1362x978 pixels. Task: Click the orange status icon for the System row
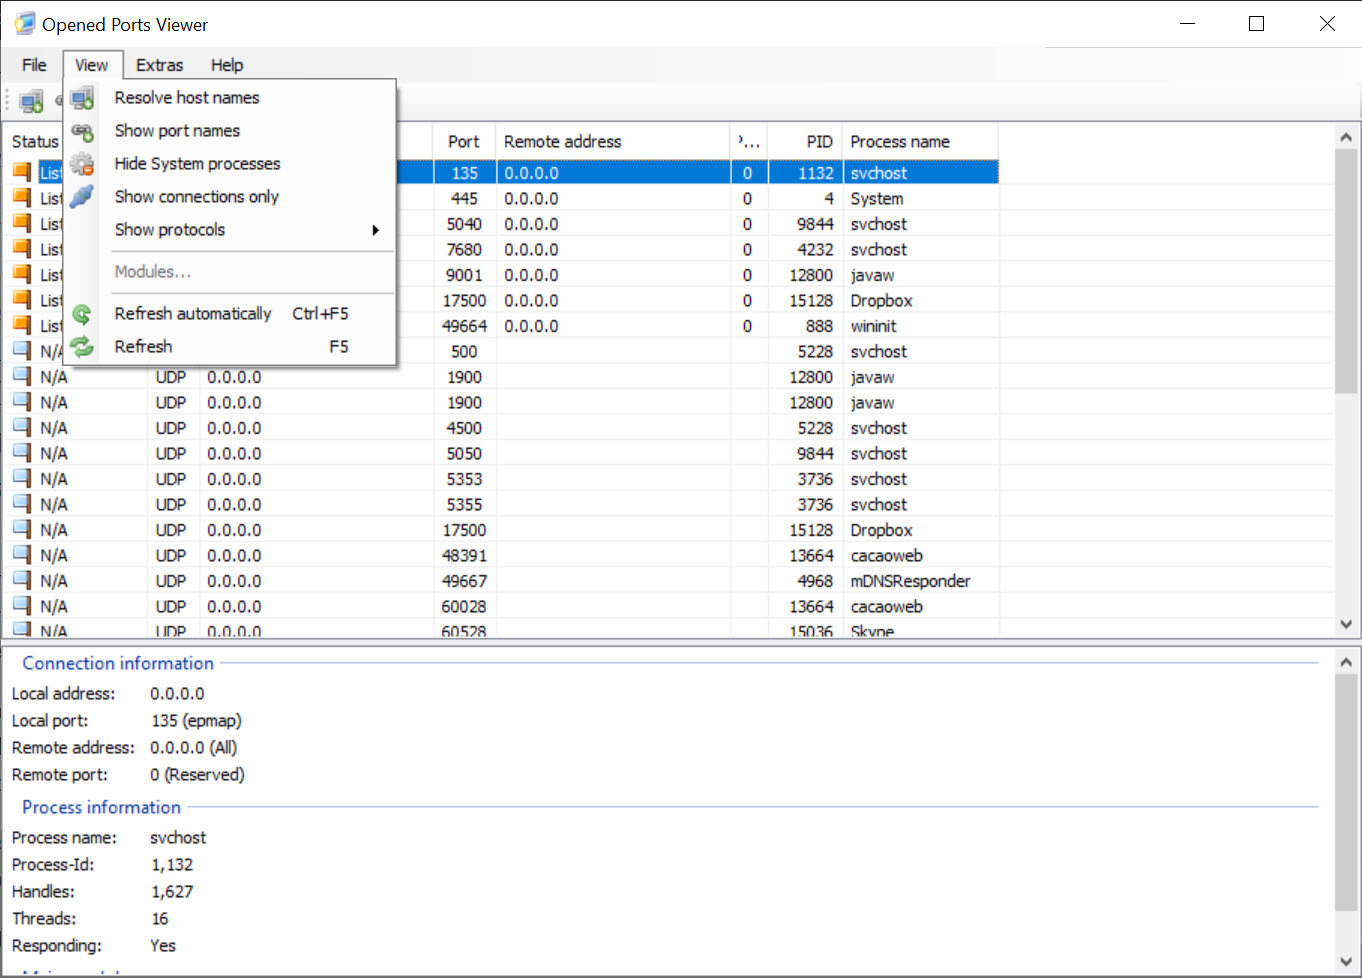click(22, 198)
